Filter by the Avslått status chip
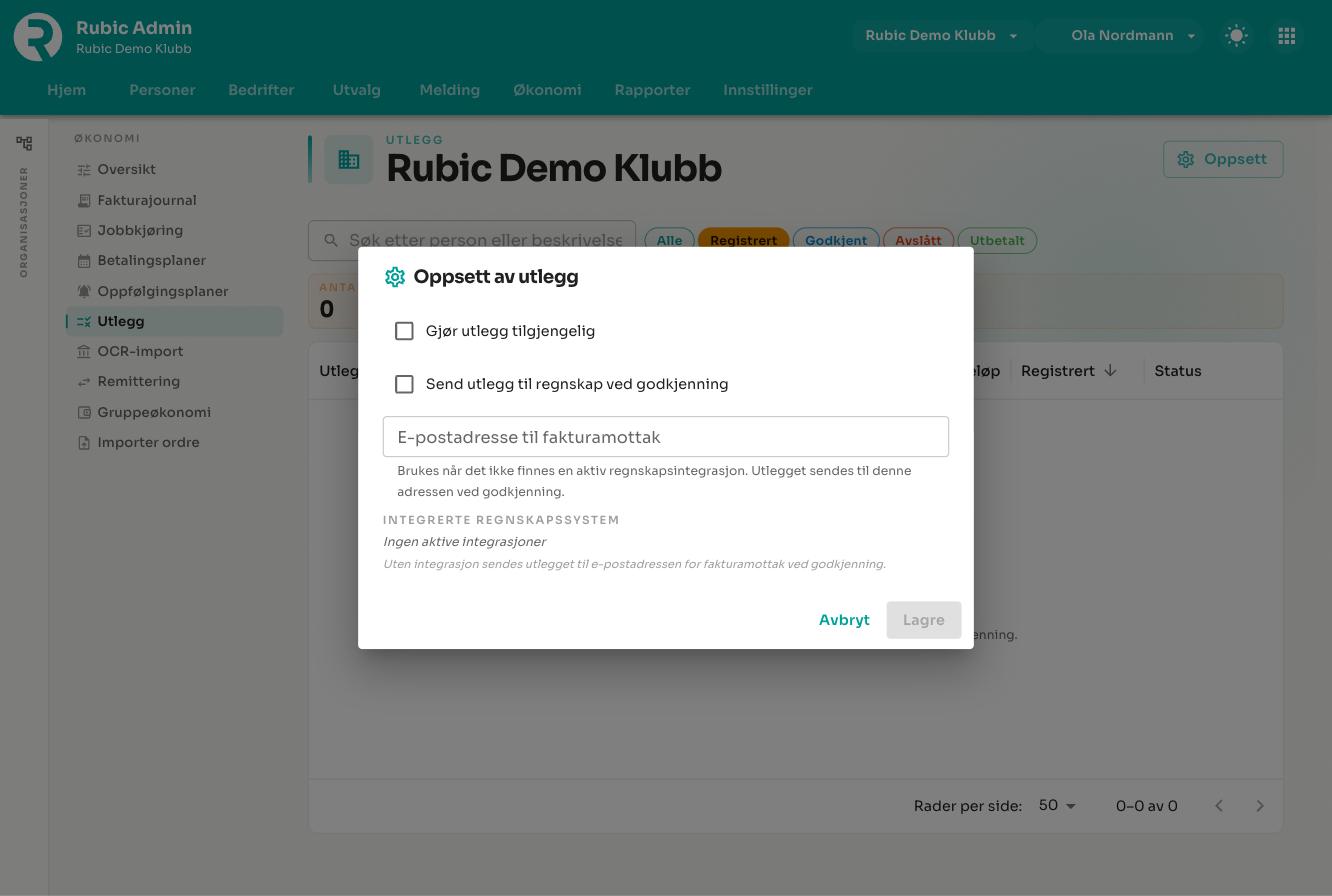This screenshot has width=1332, height=896. (x=918, y=240)
